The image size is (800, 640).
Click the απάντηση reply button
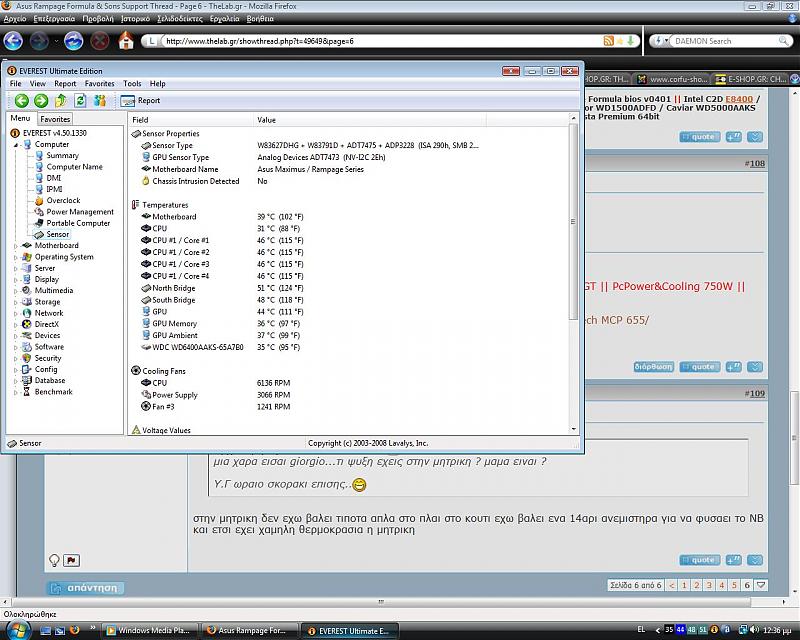click(x=85, y=588)
